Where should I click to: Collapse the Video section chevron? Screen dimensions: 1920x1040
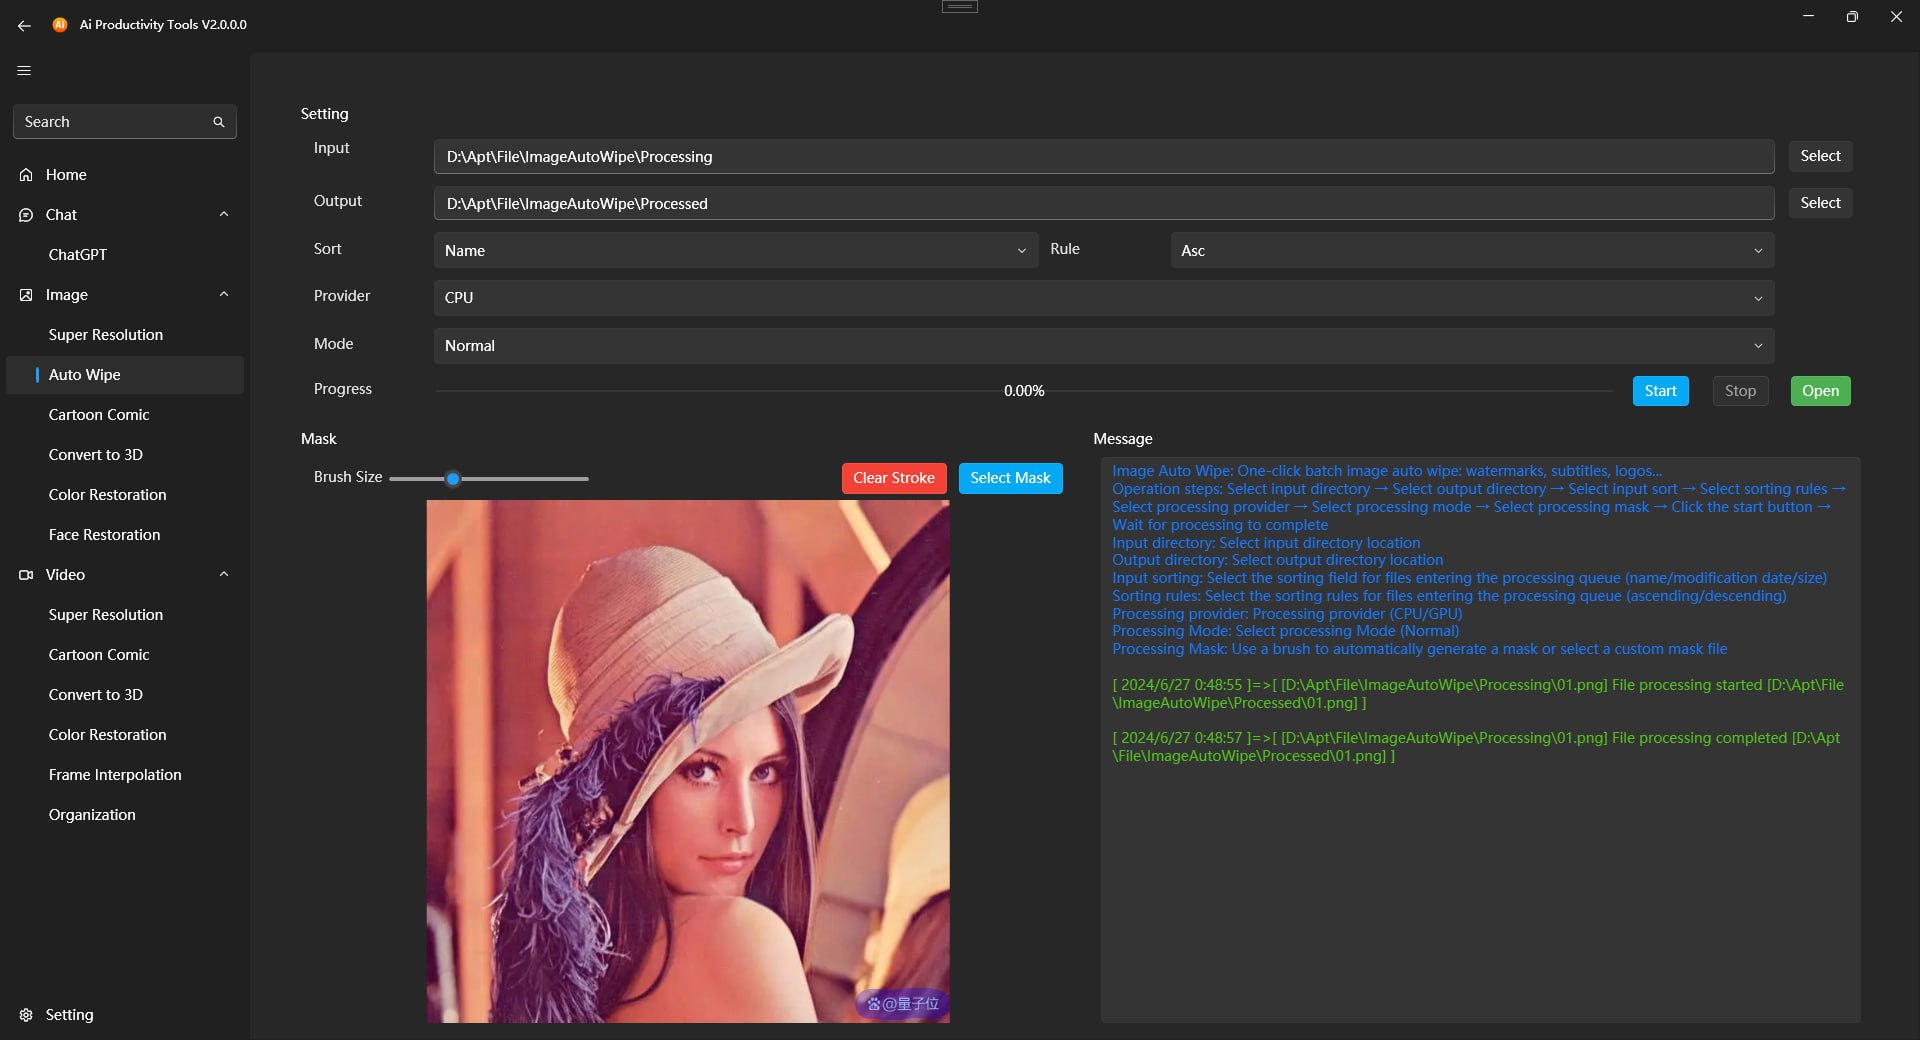[x=224, y=574]
